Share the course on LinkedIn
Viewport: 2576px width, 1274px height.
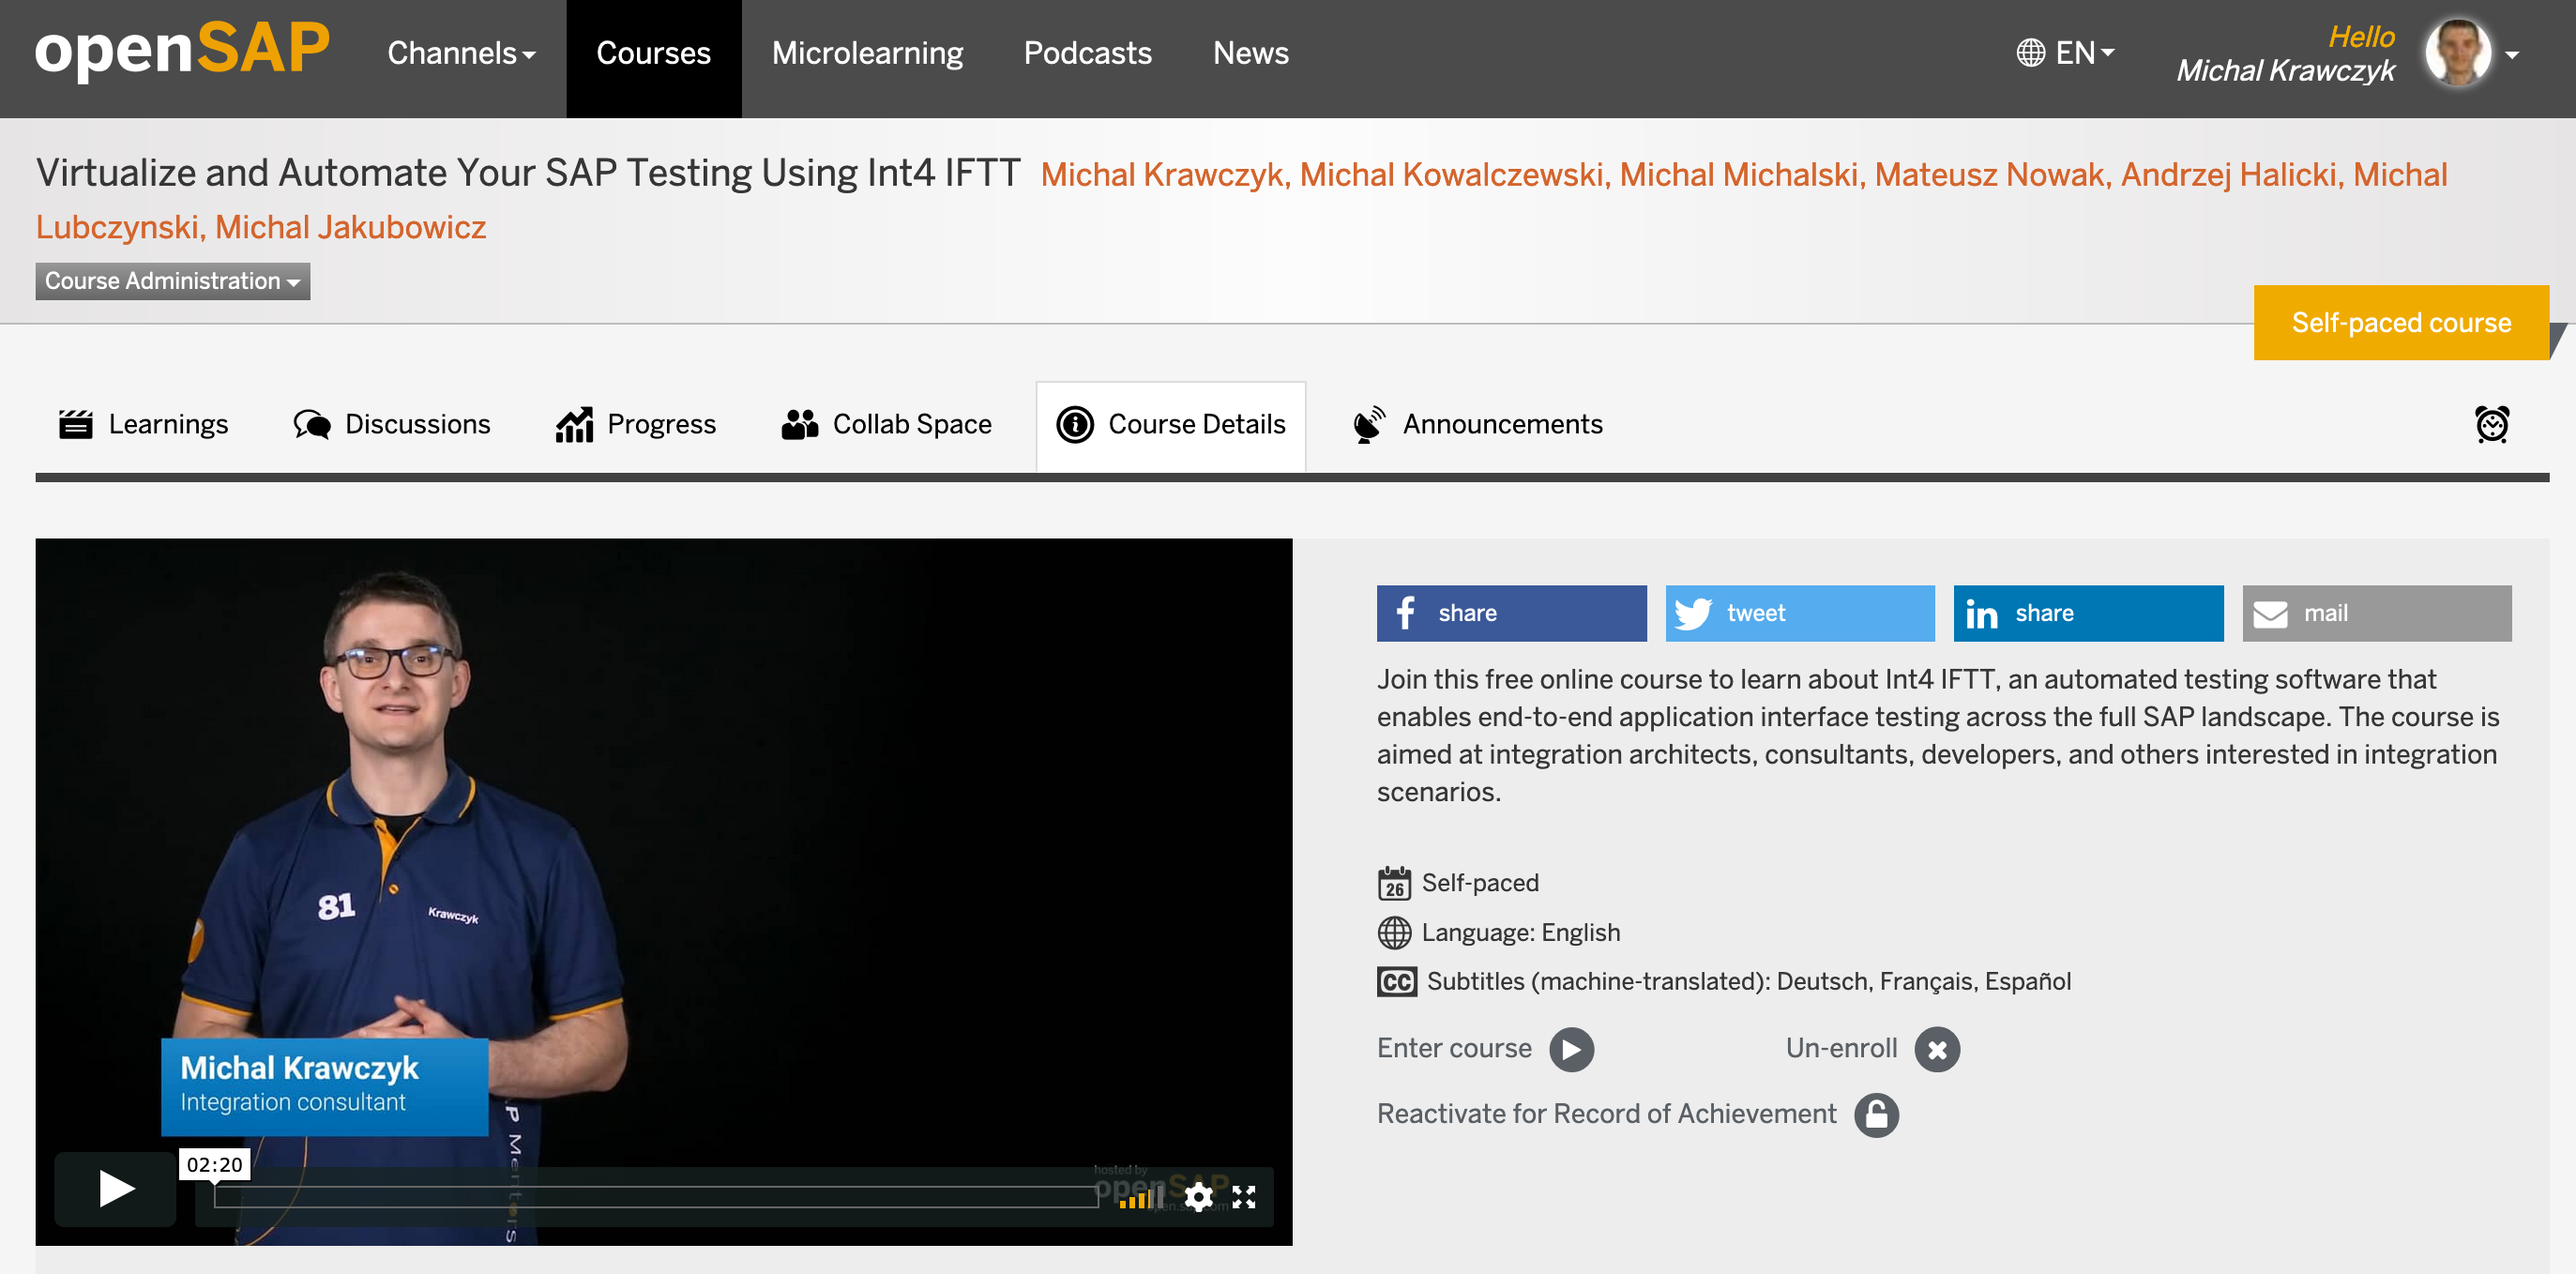[2088, 613]
